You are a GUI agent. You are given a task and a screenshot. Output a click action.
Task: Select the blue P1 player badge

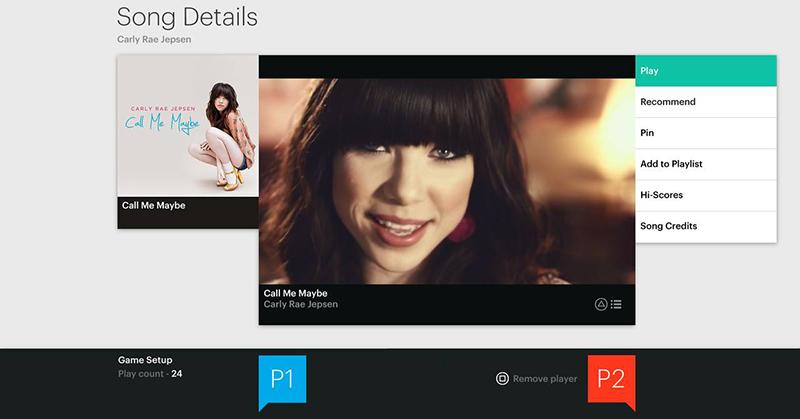click(282, 382)
